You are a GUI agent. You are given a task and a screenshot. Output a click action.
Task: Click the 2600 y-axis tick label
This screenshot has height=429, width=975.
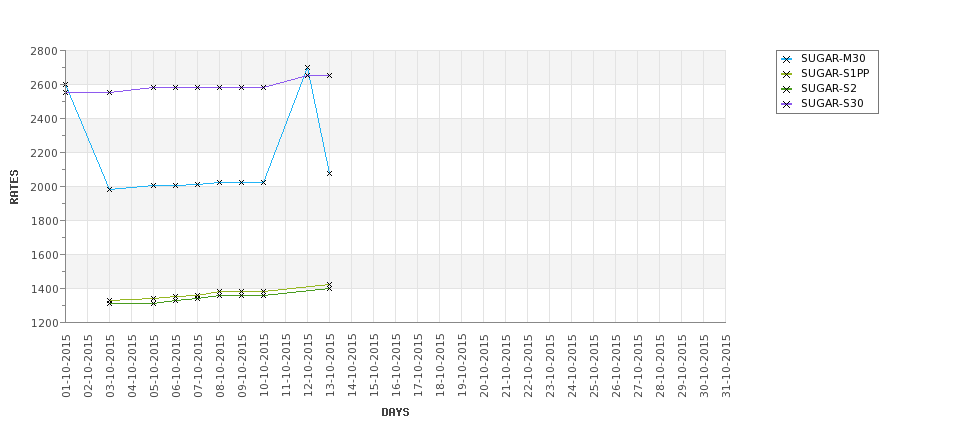click(x=44, y=85)
